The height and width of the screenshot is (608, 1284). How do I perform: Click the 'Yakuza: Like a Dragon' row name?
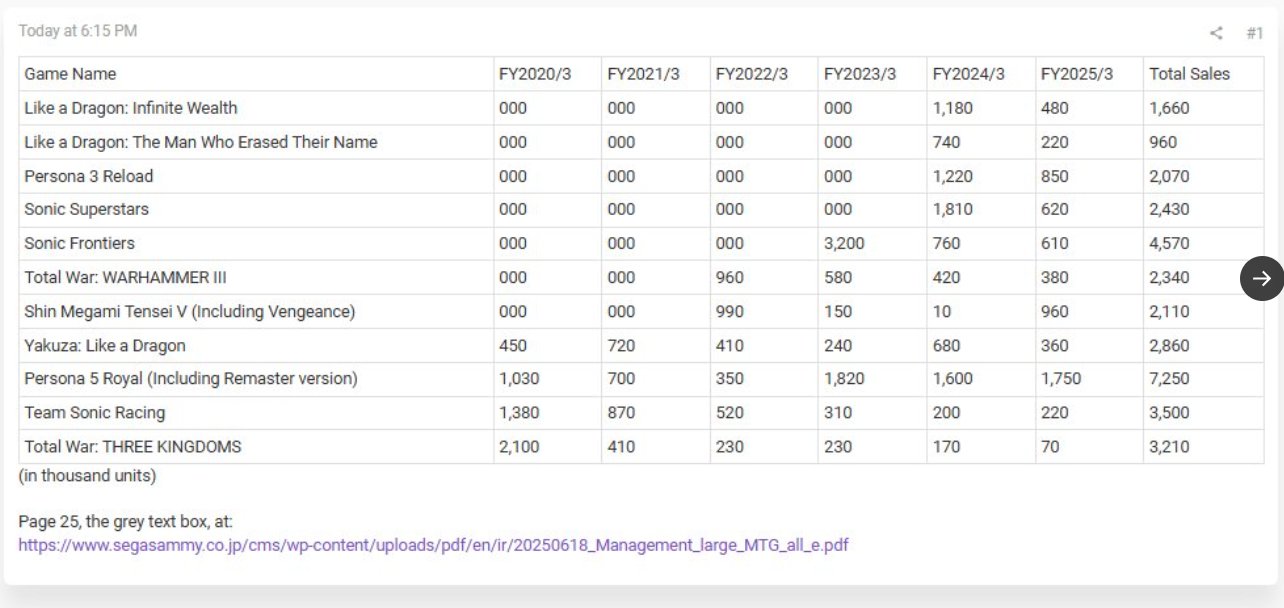coord(105,345)
